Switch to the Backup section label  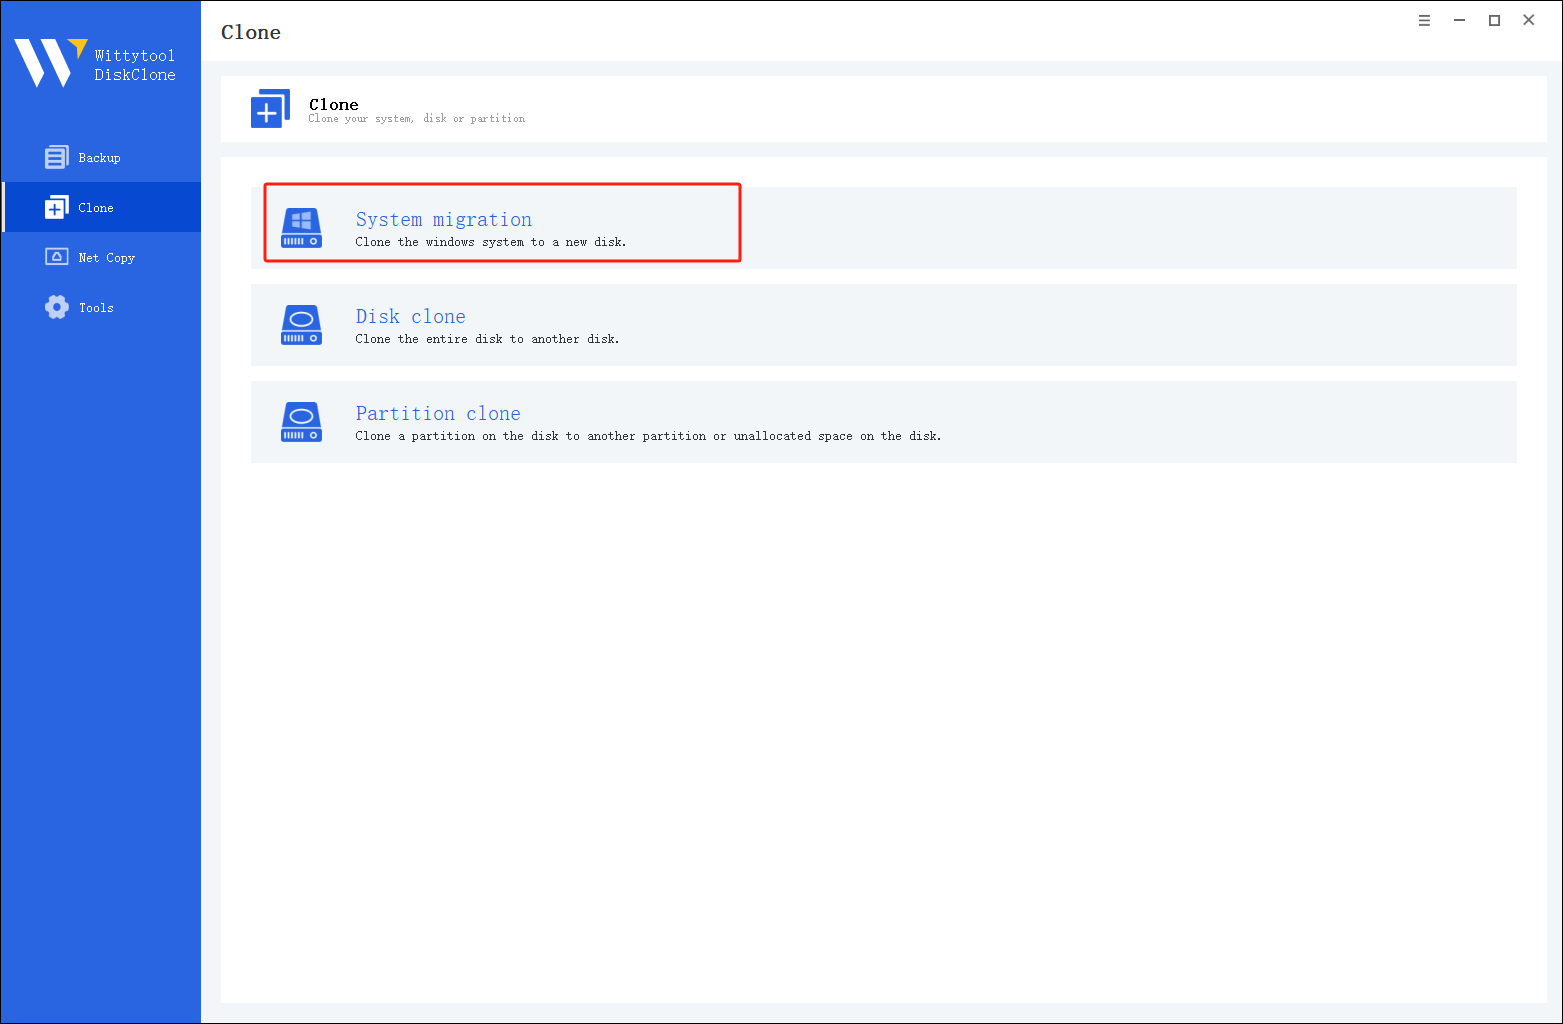(x=99, y=158)
